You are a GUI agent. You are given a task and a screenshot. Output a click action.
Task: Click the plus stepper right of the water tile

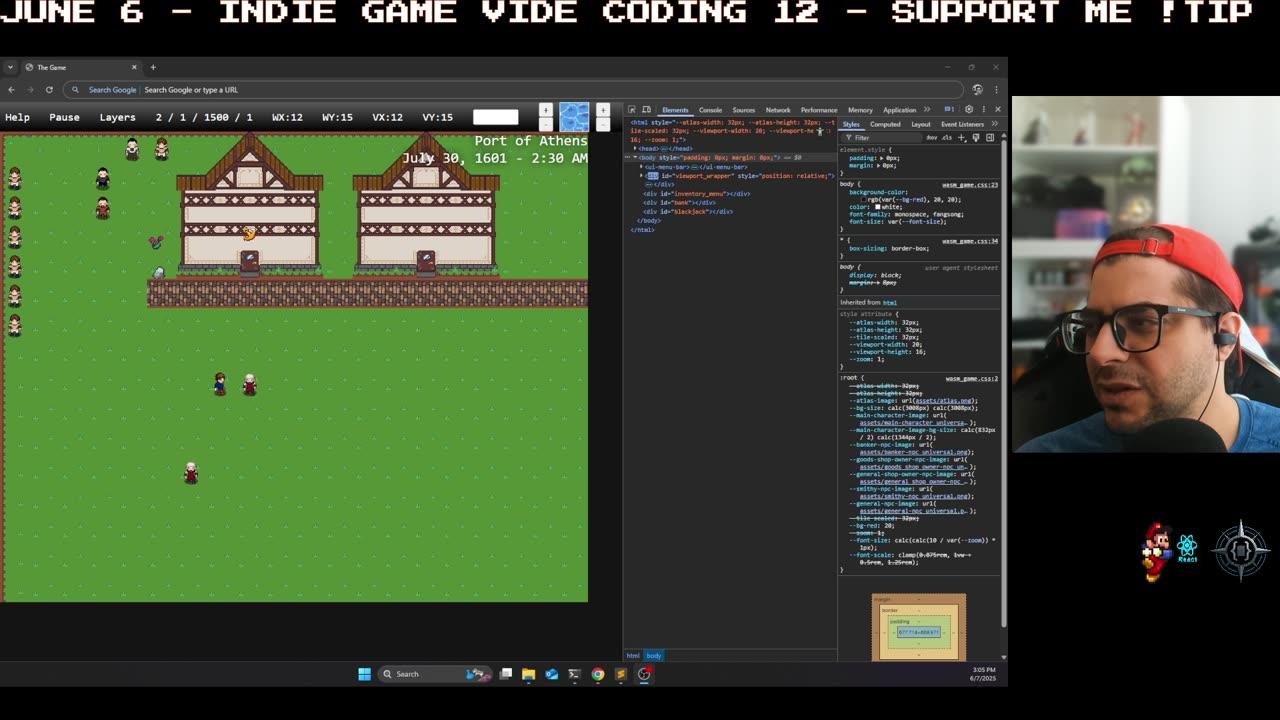click(603, 110)
